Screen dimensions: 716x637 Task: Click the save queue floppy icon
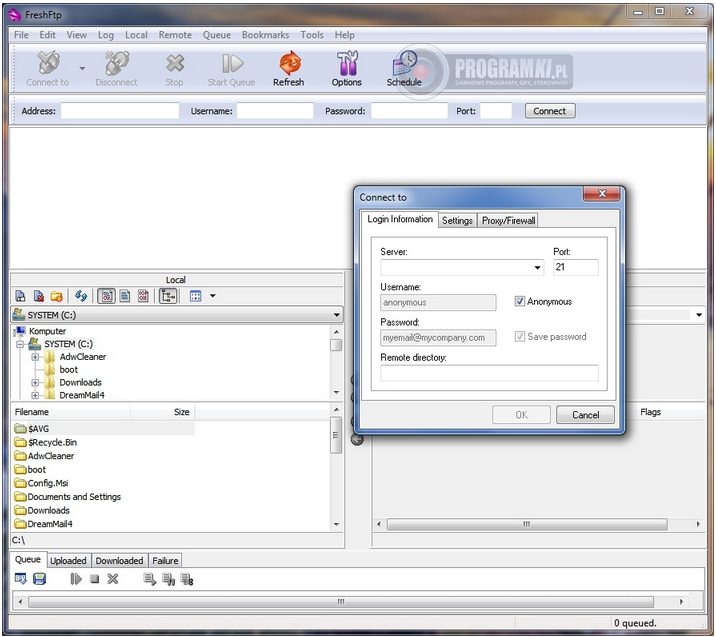pyautogui.click(x=39, y=579)
